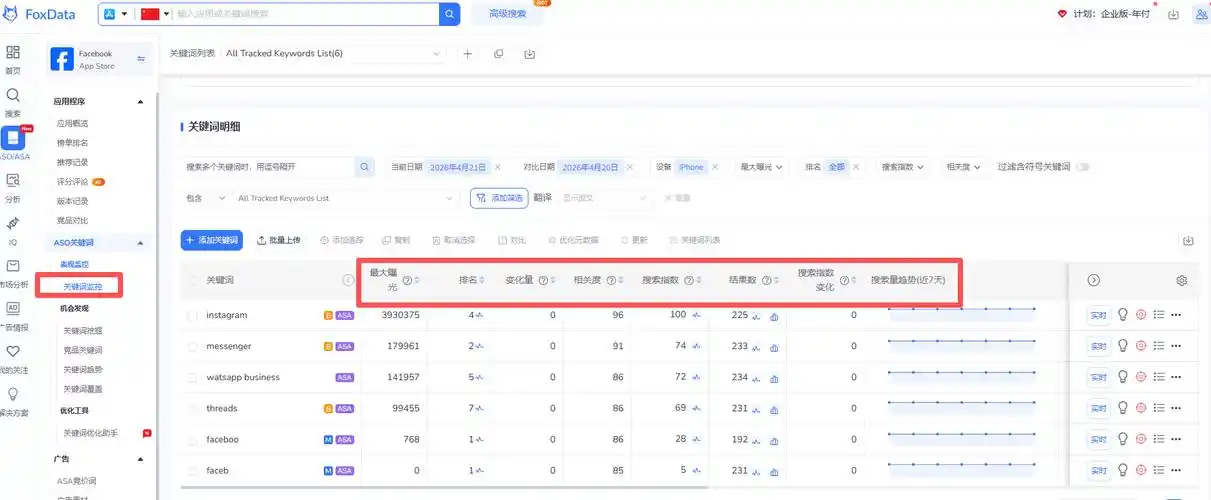1211x500 pixels.
Task: Open the App Store platform selector in the top search bar
Action: coord(117,14)
